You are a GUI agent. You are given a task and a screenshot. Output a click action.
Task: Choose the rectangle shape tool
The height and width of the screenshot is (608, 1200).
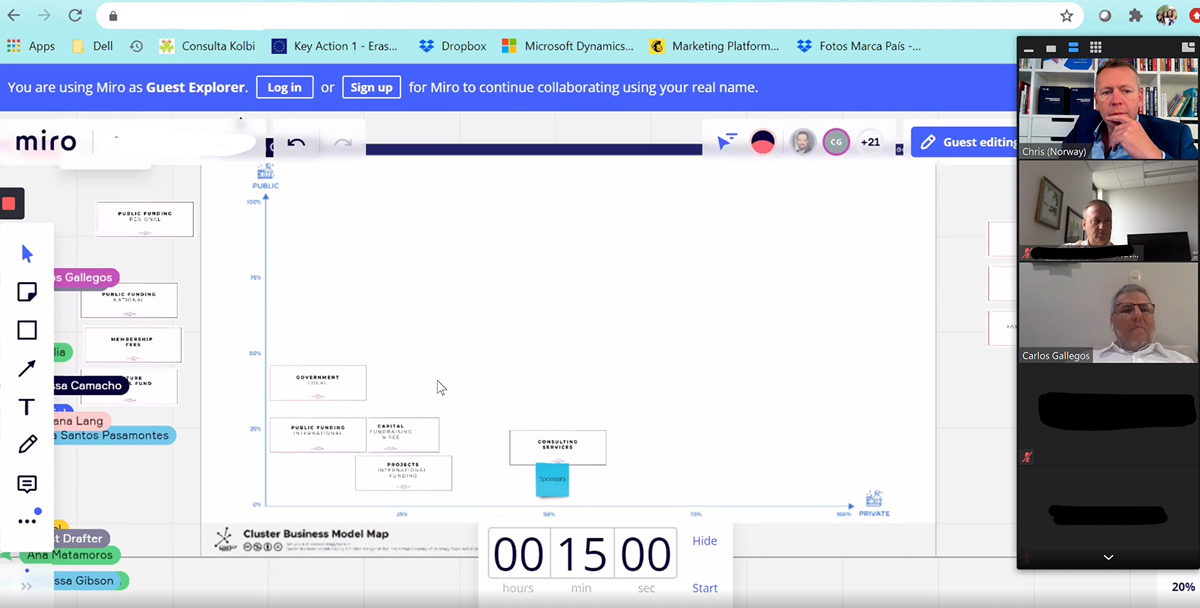pos(27,330)
